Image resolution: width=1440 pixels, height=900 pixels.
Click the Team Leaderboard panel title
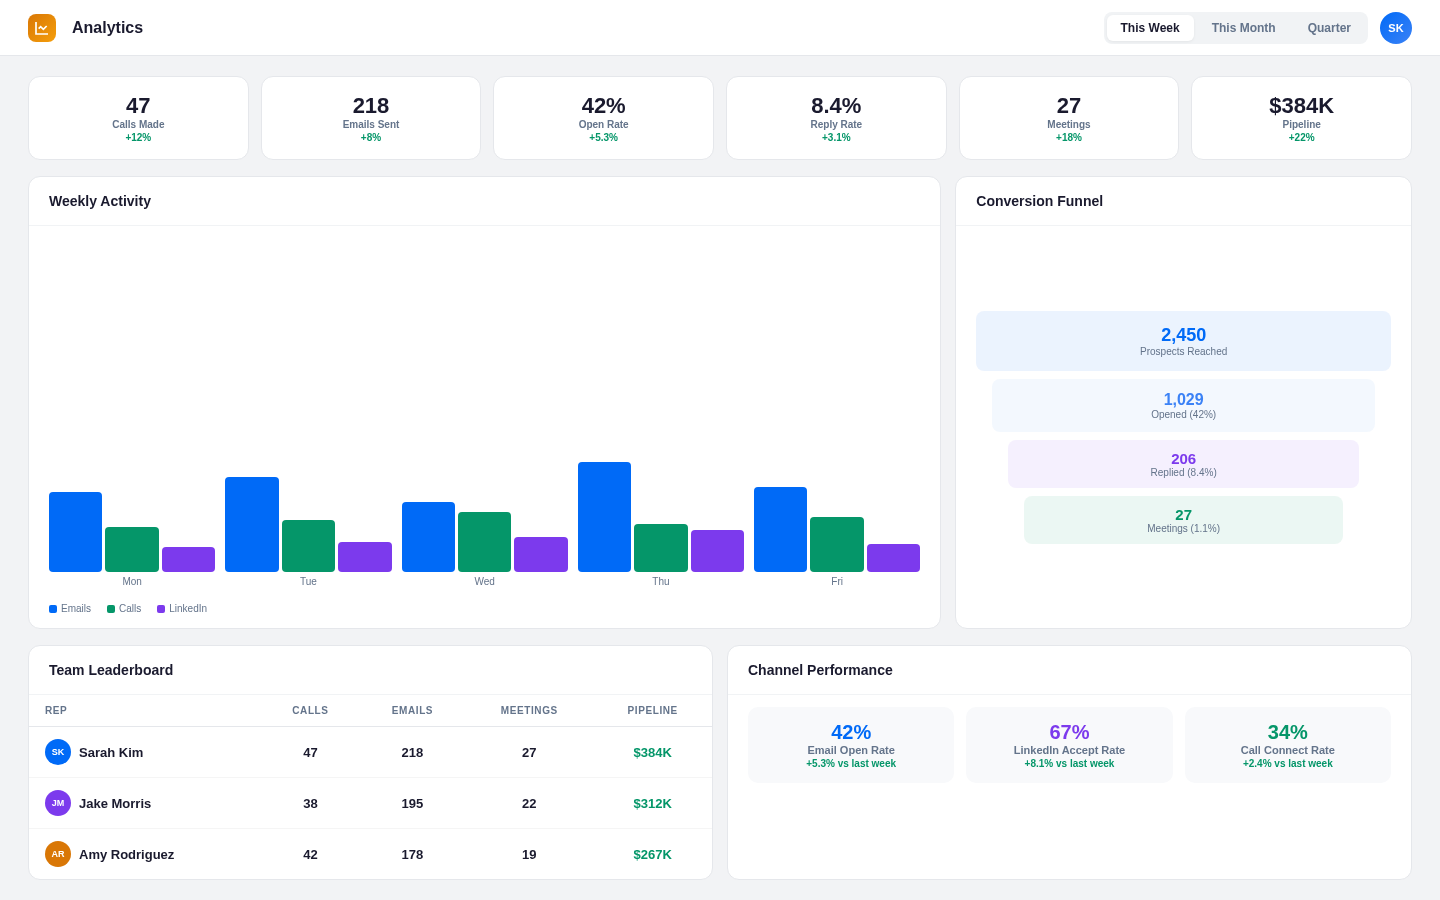click(111, 670)
